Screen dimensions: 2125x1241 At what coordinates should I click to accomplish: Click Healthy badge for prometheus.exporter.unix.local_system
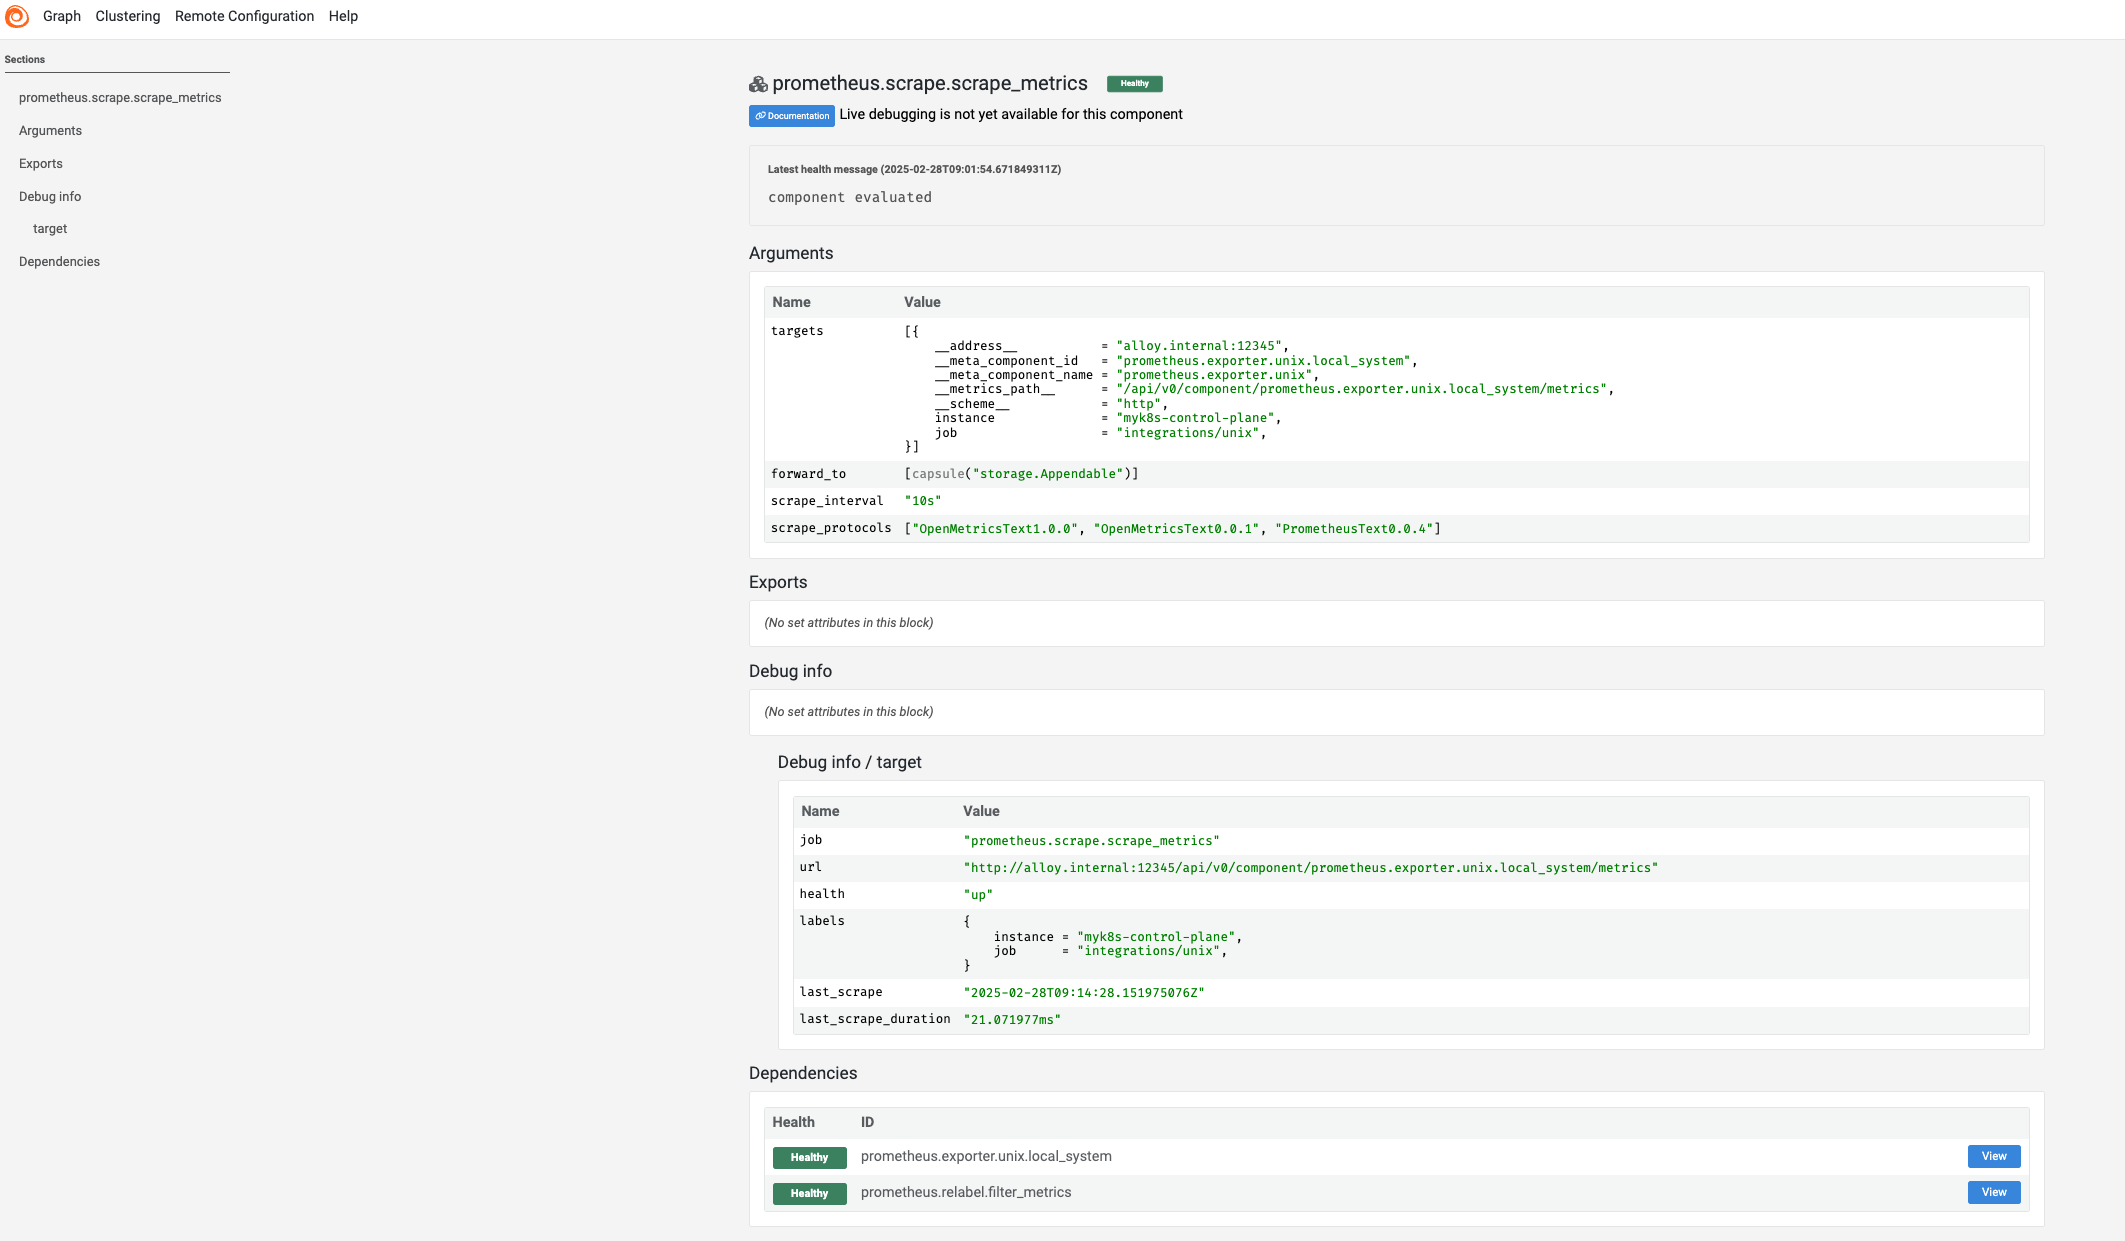pos(809,1157)
